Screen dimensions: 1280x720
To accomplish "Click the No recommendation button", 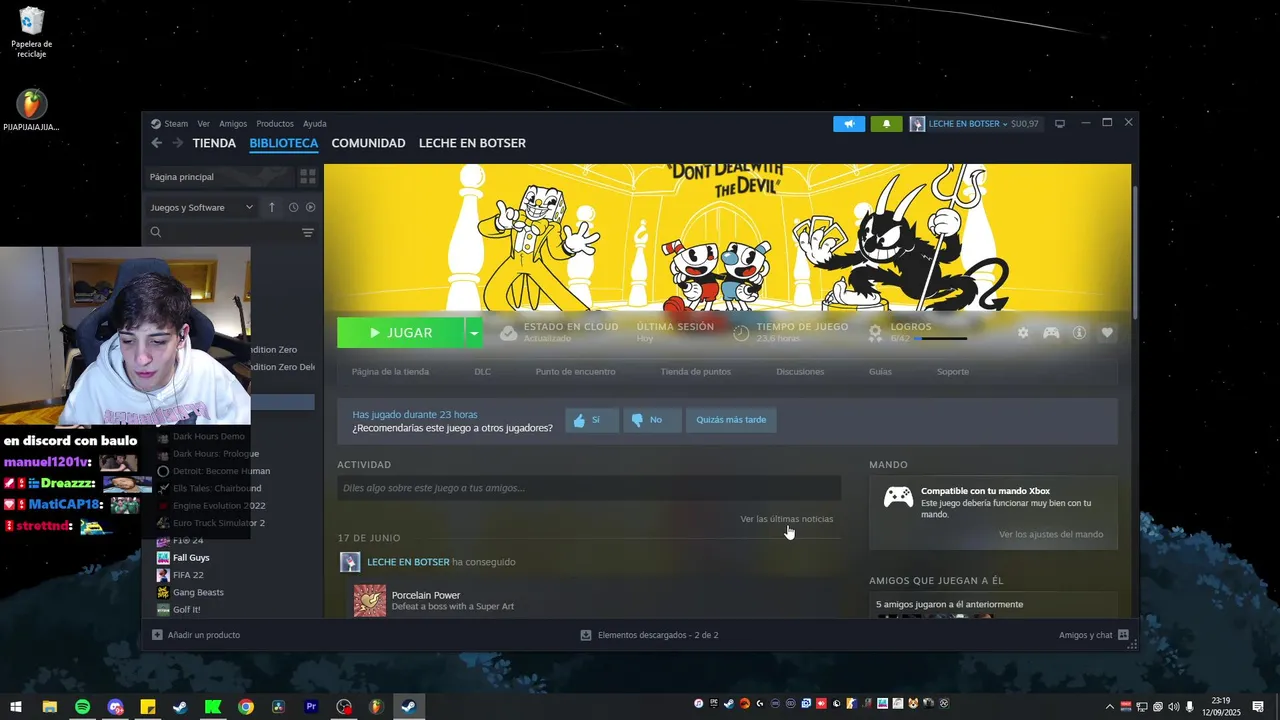I will coord(652,420).
